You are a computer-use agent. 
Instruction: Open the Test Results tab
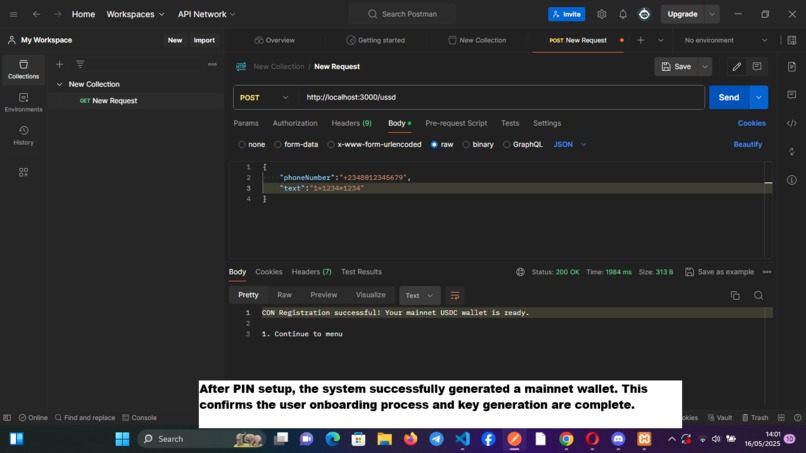point(361,272)
